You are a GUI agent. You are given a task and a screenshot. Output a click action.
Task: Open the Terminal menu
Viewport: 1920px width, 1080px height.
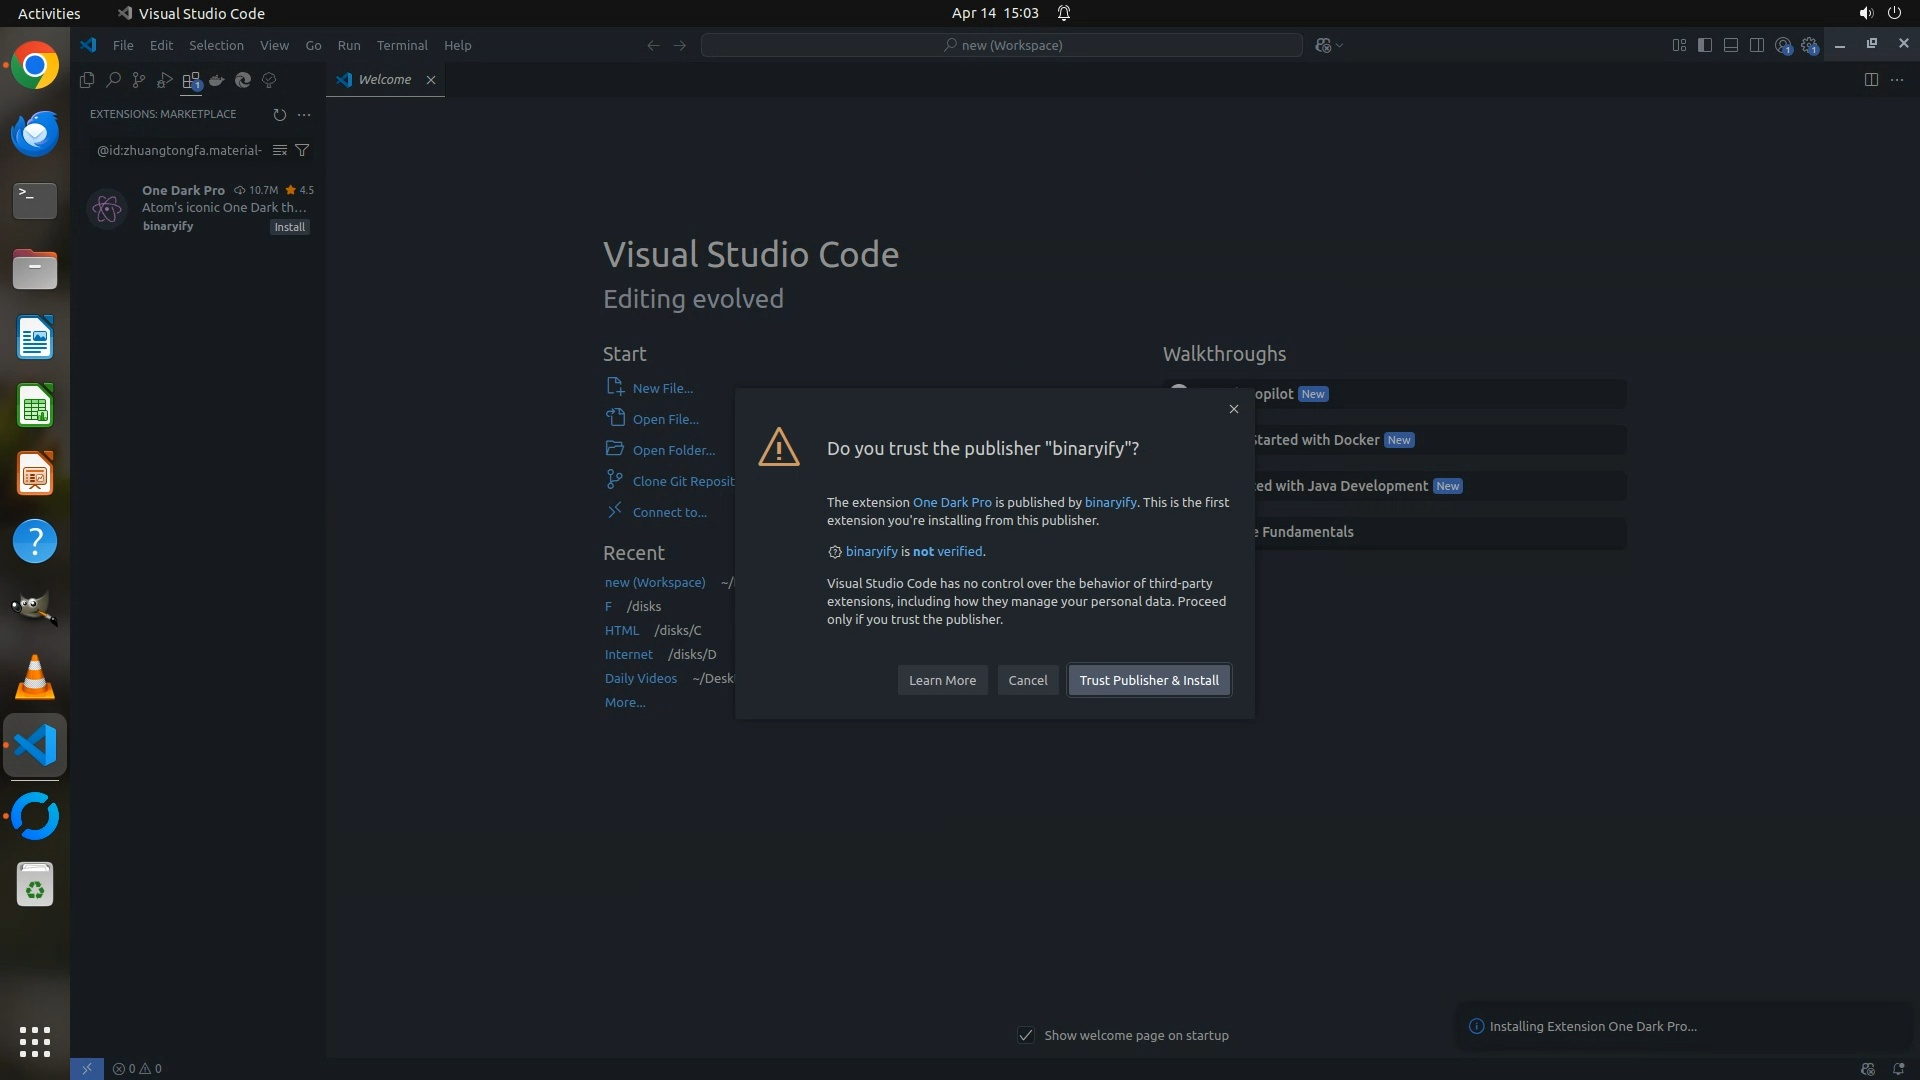[402, 45]
